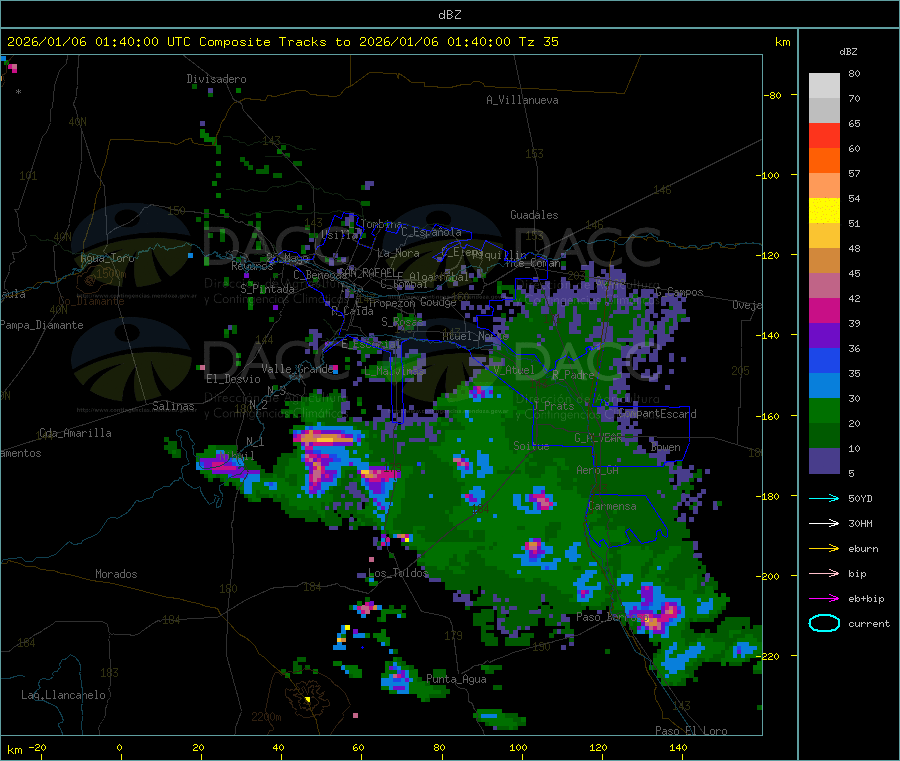Click the 'Valle_Grande' map label
Screen dimensions: 900x761
[297, 368]
